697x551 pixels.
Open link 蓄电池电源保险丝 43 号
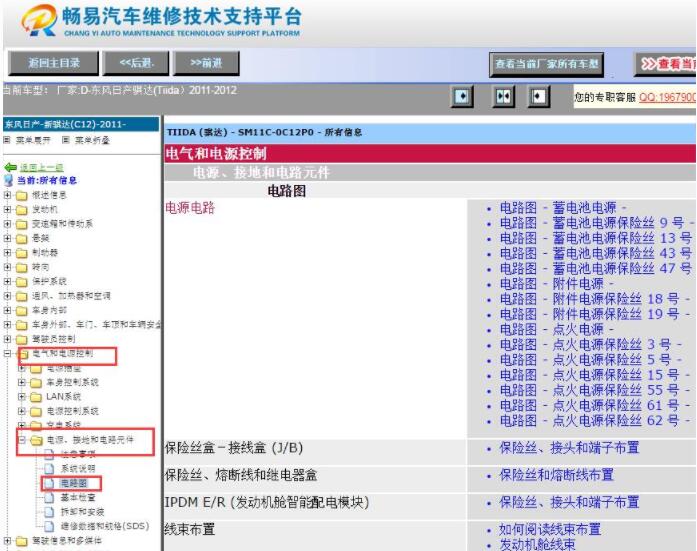(596, 253)
